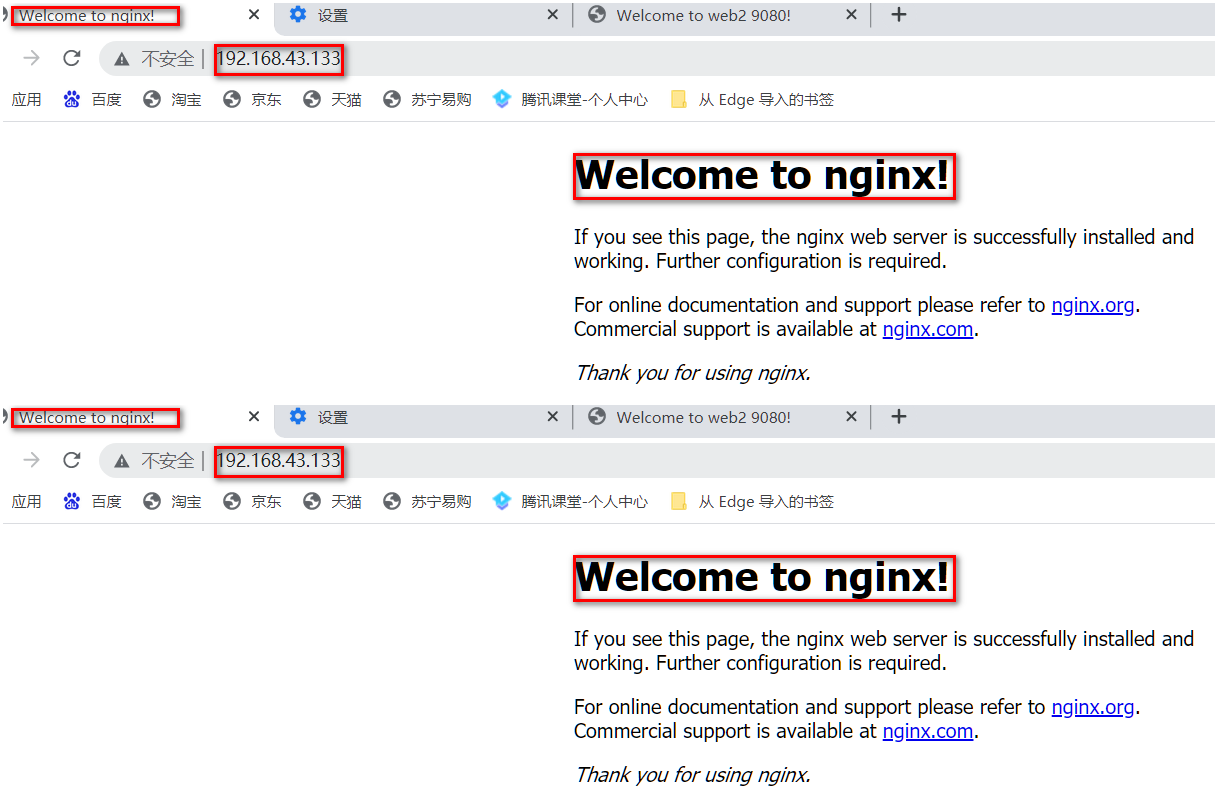Click lower 腾讯课堂 bookmark icon
The height and width of the screenshot is (809, 1217).
click(502, 501)
